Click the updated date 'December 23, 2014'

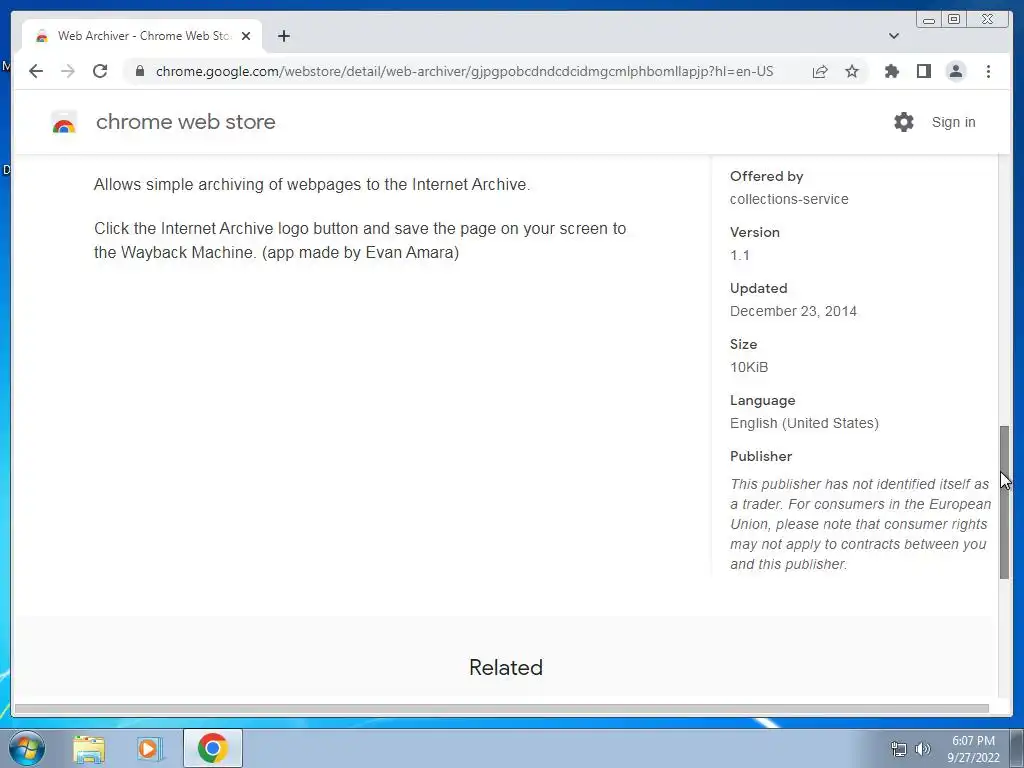click(793, 312)
